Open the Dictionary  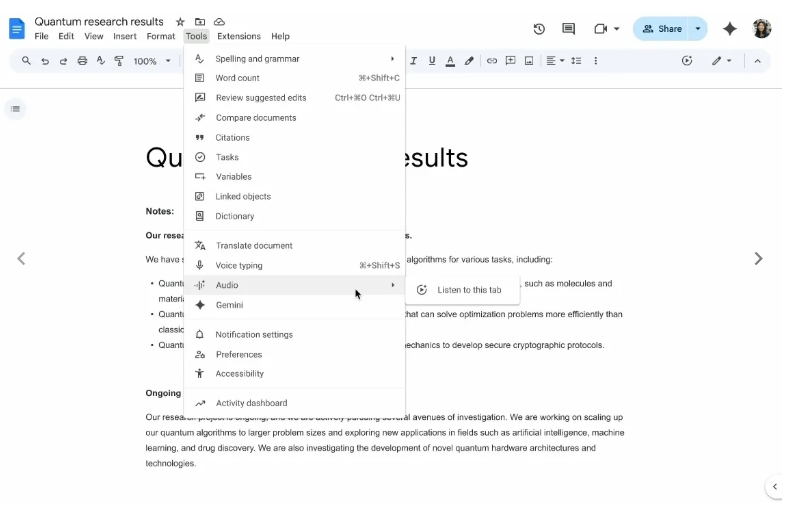coord(295,216)
